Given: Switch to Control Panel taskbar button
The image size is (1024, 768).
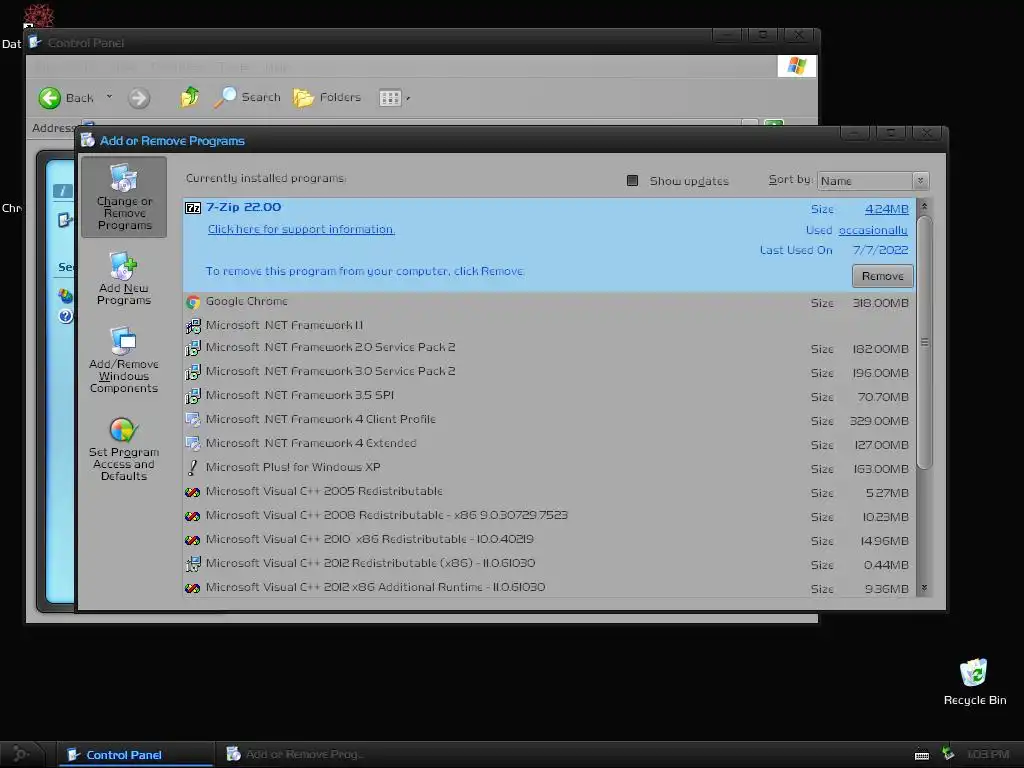Looking at the screenshot, I should coord(136,754).
